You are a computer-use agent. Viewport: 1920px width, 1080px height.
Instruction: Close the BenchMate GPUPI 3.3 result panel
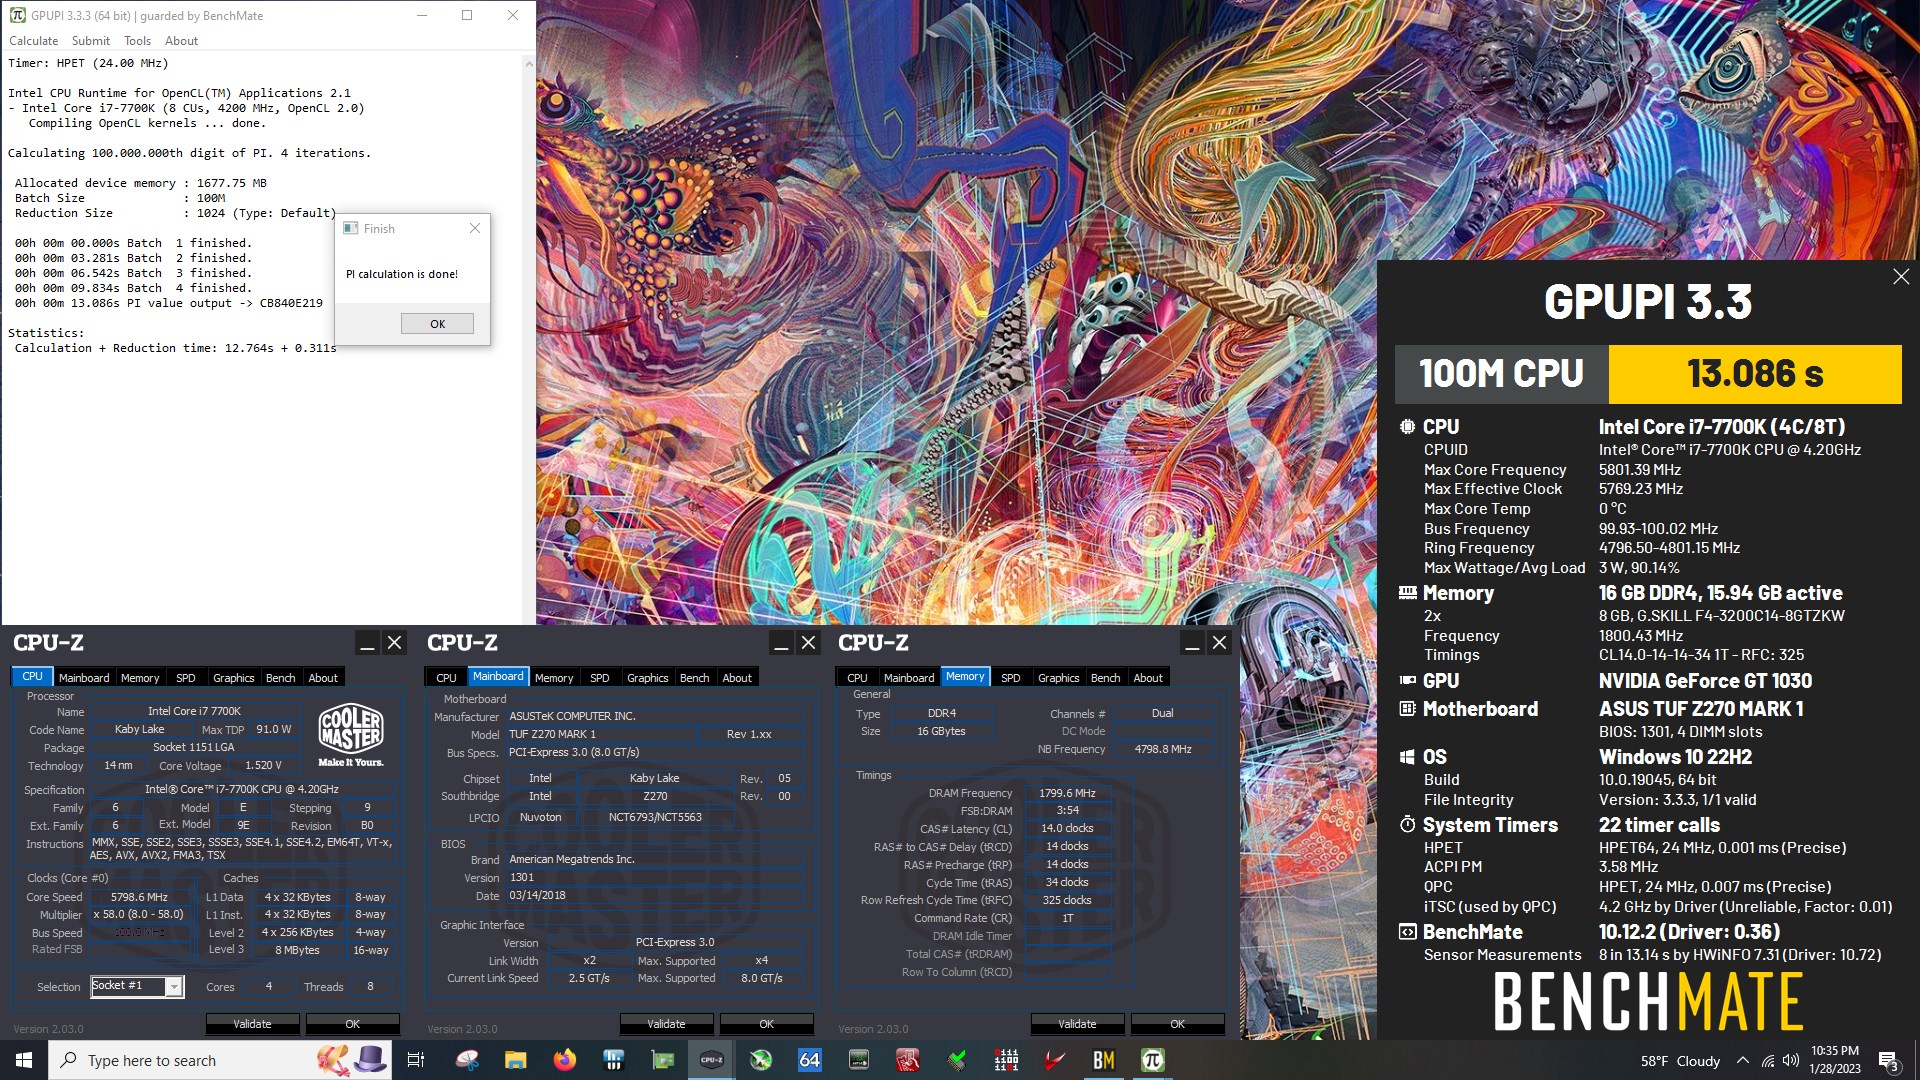(x=1901, y=277)
